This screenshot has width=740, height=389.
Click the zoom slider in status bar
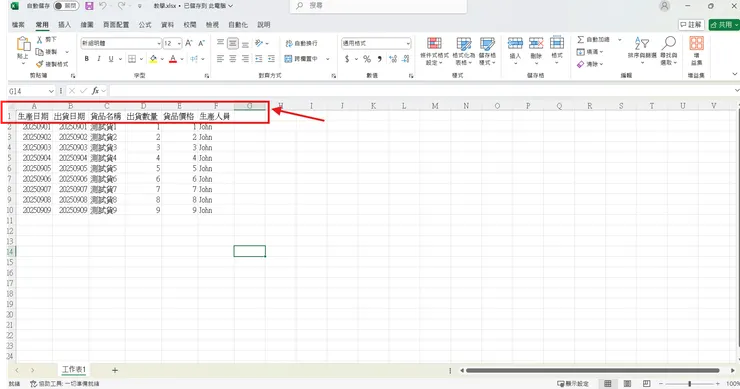pyautogui.click(x=690, y=384)
